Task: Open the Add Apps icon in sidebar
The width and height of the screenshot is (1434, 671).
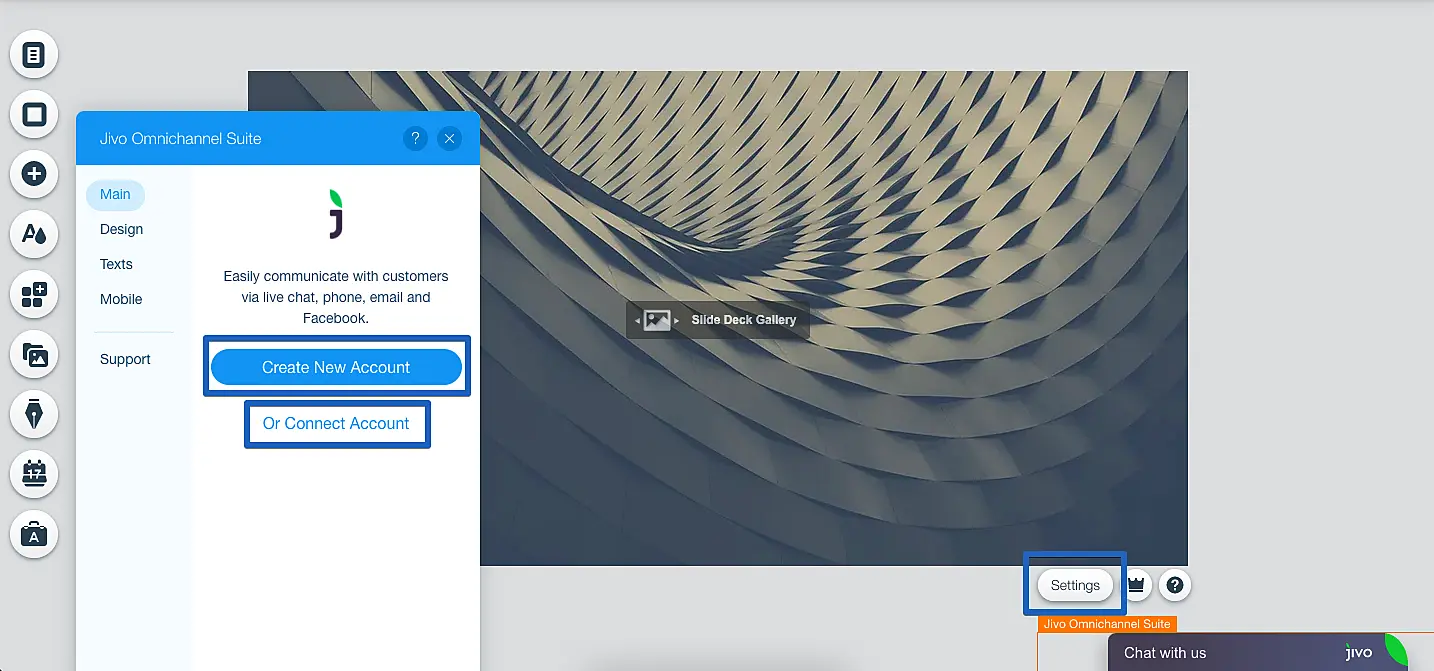Action: [34, 294]
